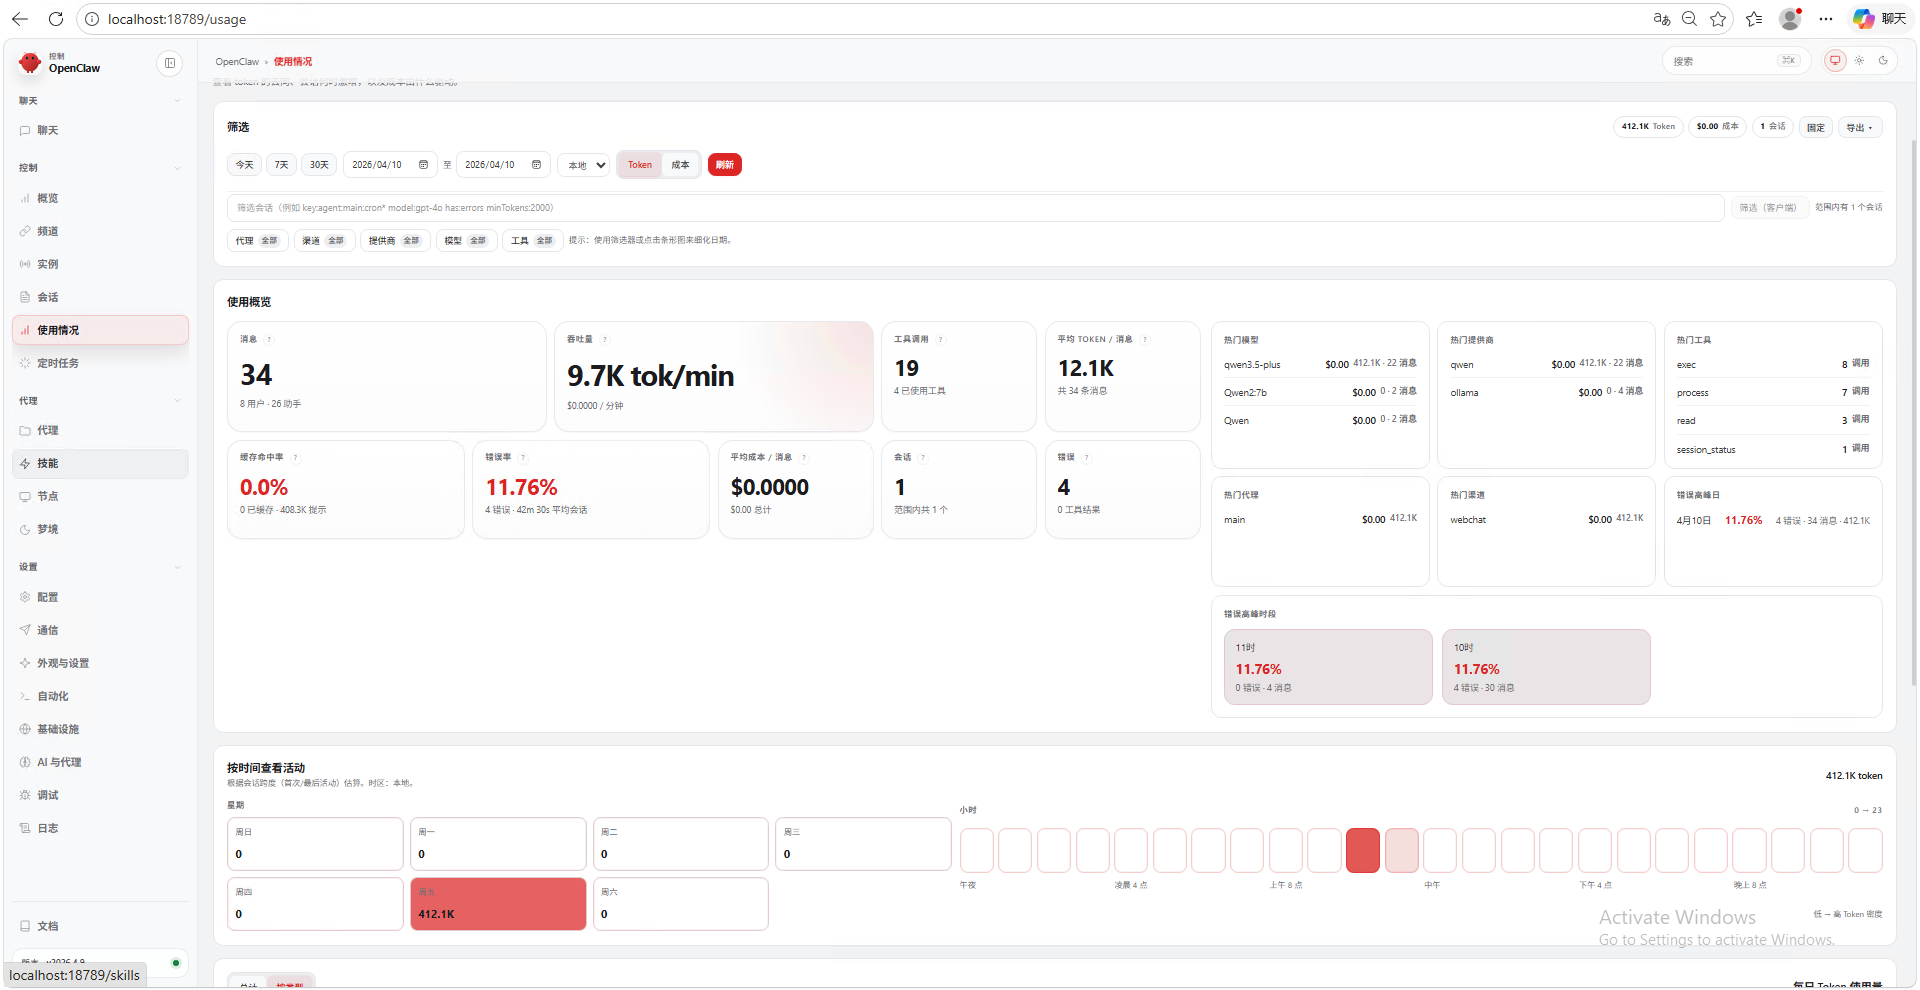Click the document icon beside 会话
This screenshot has width=1920, height=990.
(x=25, y=298)
